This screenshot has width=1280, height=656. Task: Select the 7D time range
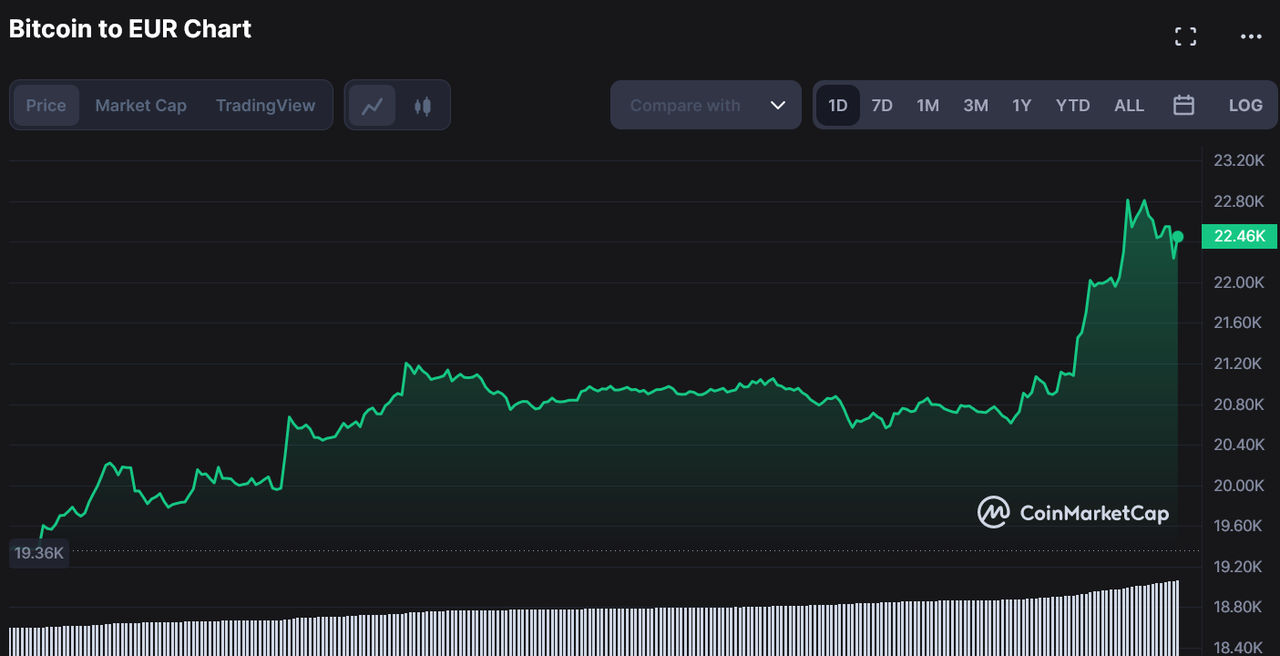882,105
